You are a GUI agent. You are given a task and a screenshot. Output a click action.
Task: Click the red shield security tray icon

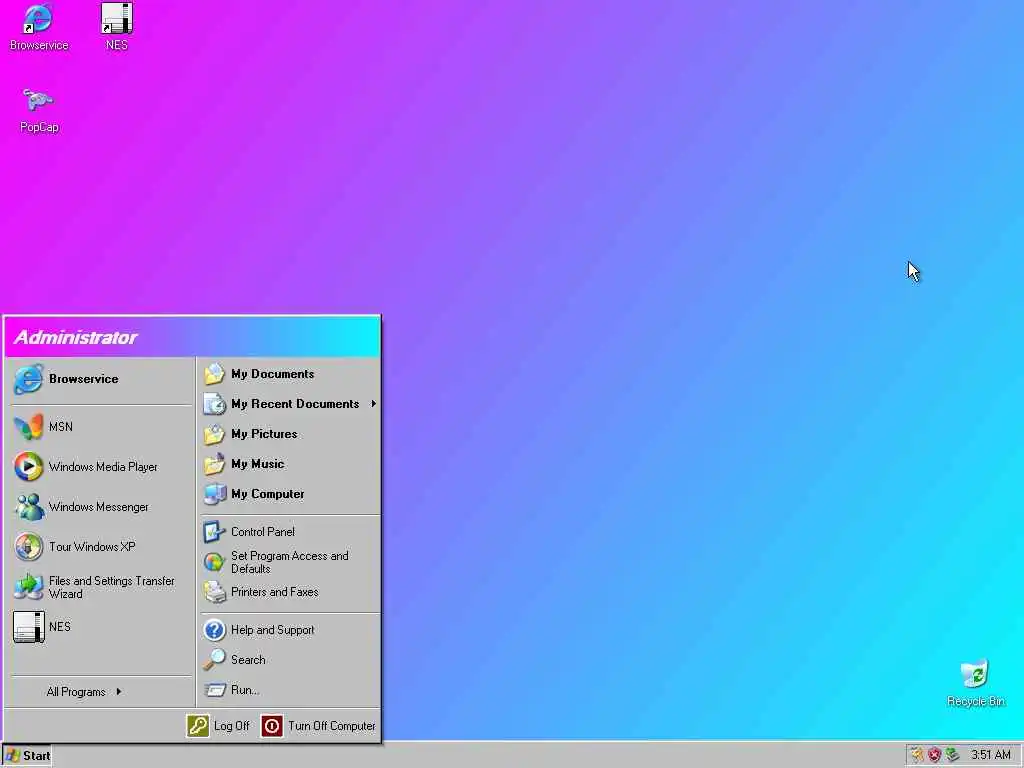935,755
